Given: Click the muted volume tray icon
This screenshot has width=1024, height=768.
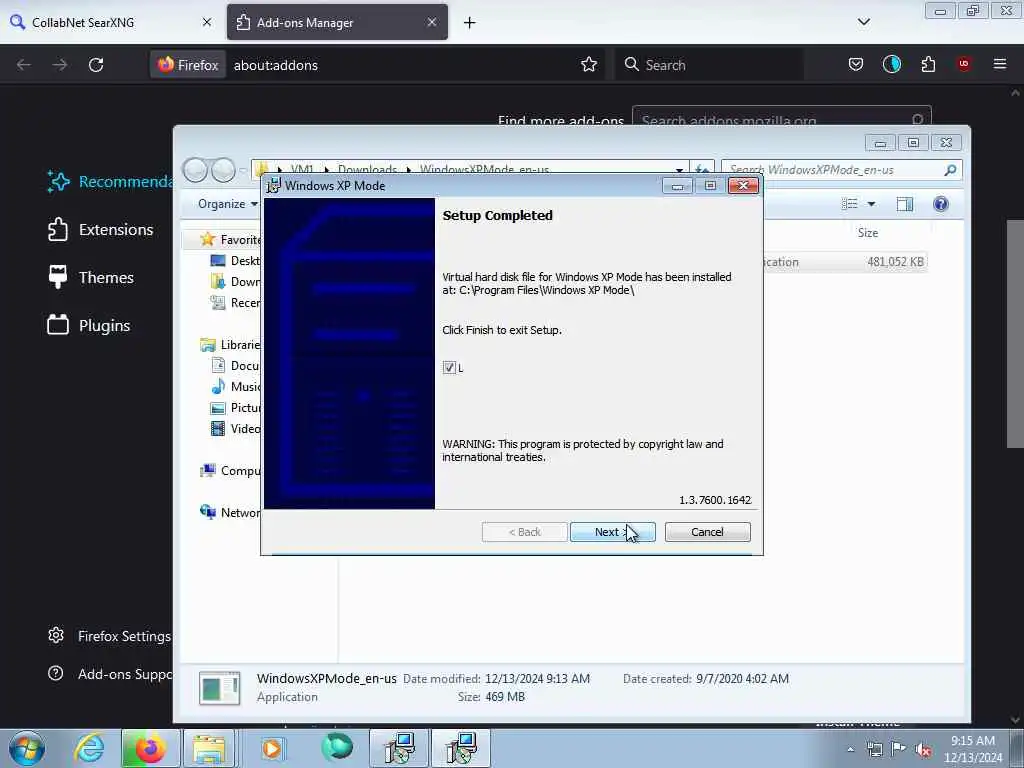Looking at the screenshot, I should (923, 750).
